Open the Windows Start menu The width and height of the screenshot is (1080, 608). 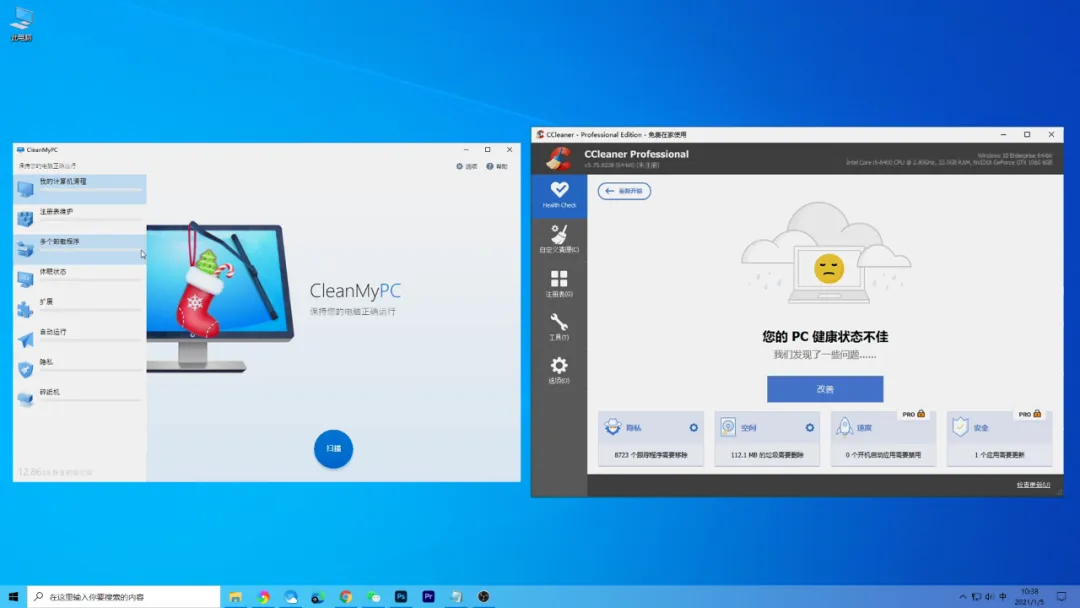point(13,596)
